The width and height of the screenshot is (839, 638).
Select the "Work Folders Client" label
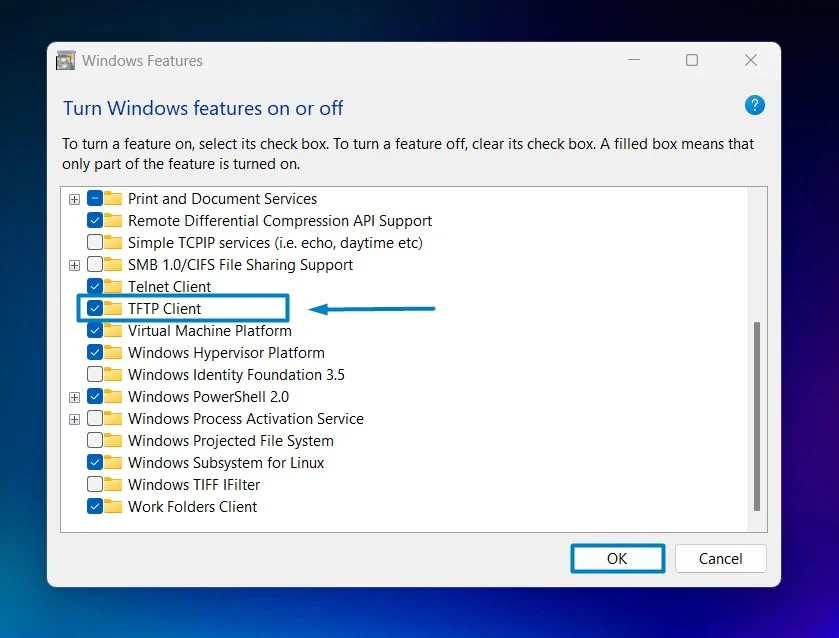coord(192,507)
